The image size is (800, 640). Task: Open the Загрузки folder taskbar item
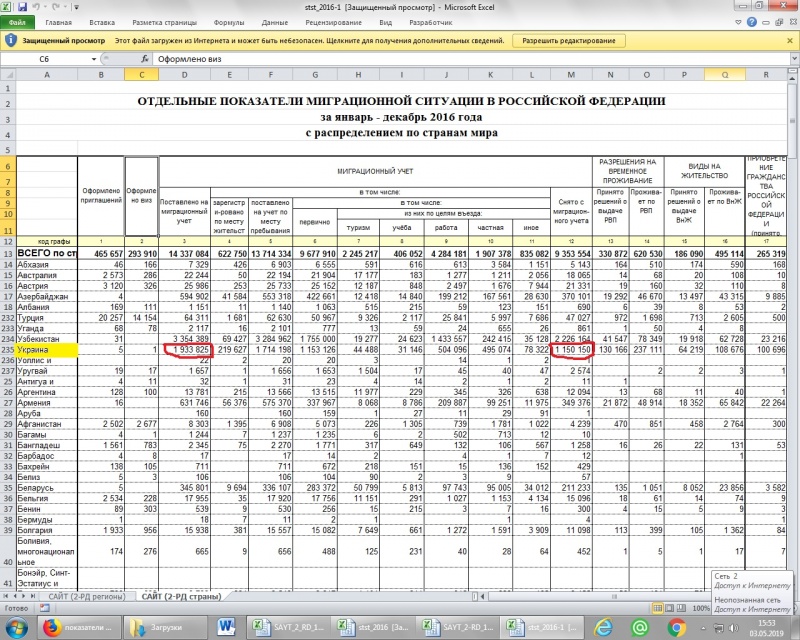pos(166,628)
